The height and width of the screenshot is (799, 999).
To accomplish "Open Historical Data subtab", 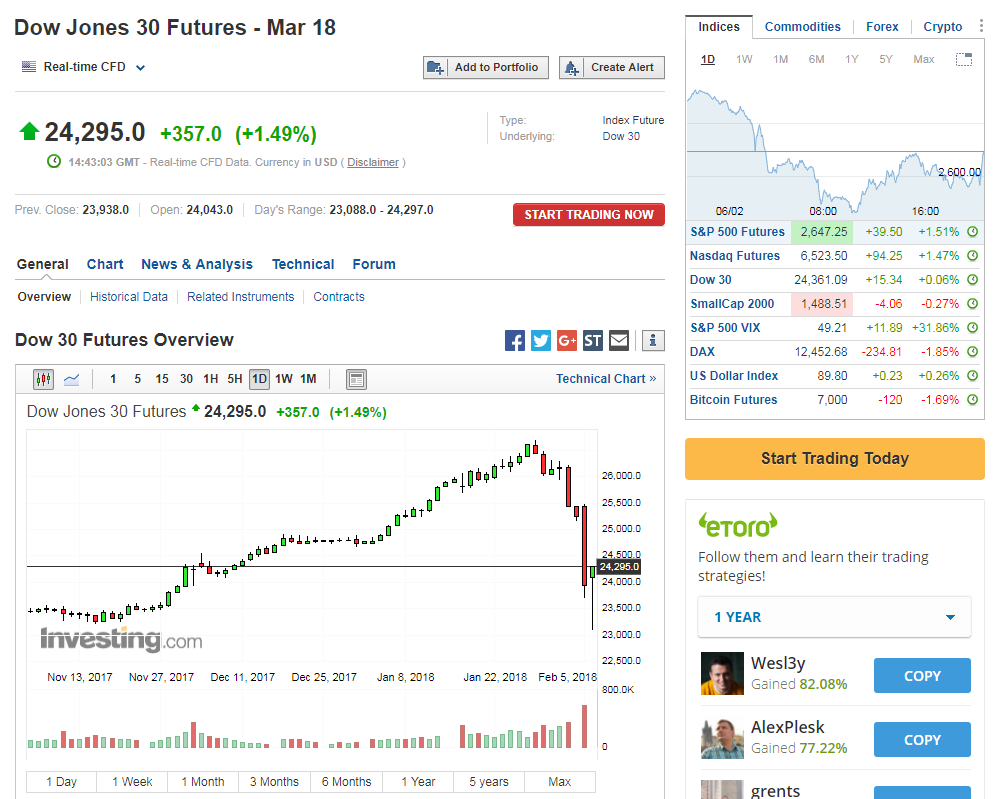I will point(129,297).
